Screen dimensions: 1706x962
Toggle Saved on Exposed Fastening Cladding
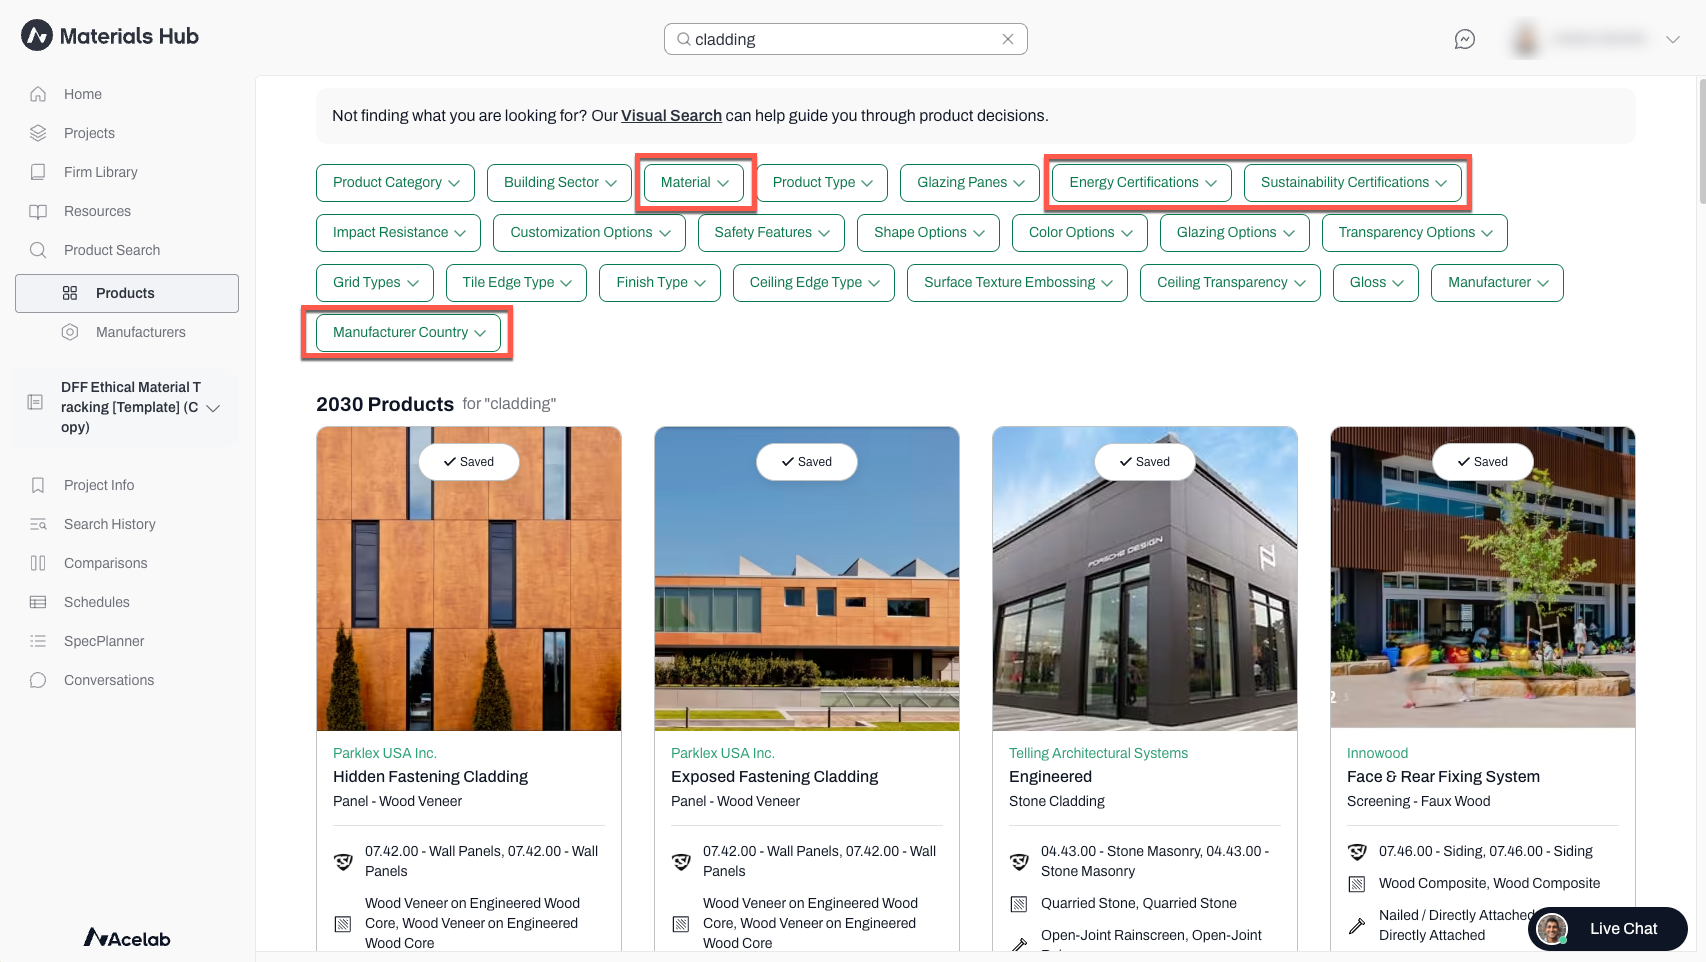click(807, 462)
